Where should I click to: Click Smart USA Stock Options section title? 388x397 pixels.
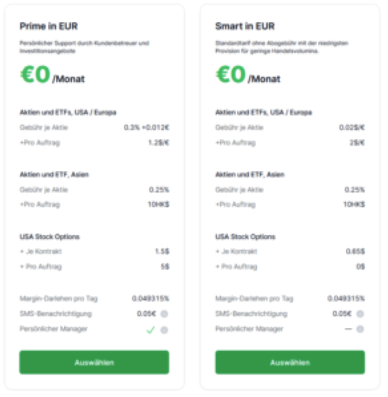pos(245,237)
